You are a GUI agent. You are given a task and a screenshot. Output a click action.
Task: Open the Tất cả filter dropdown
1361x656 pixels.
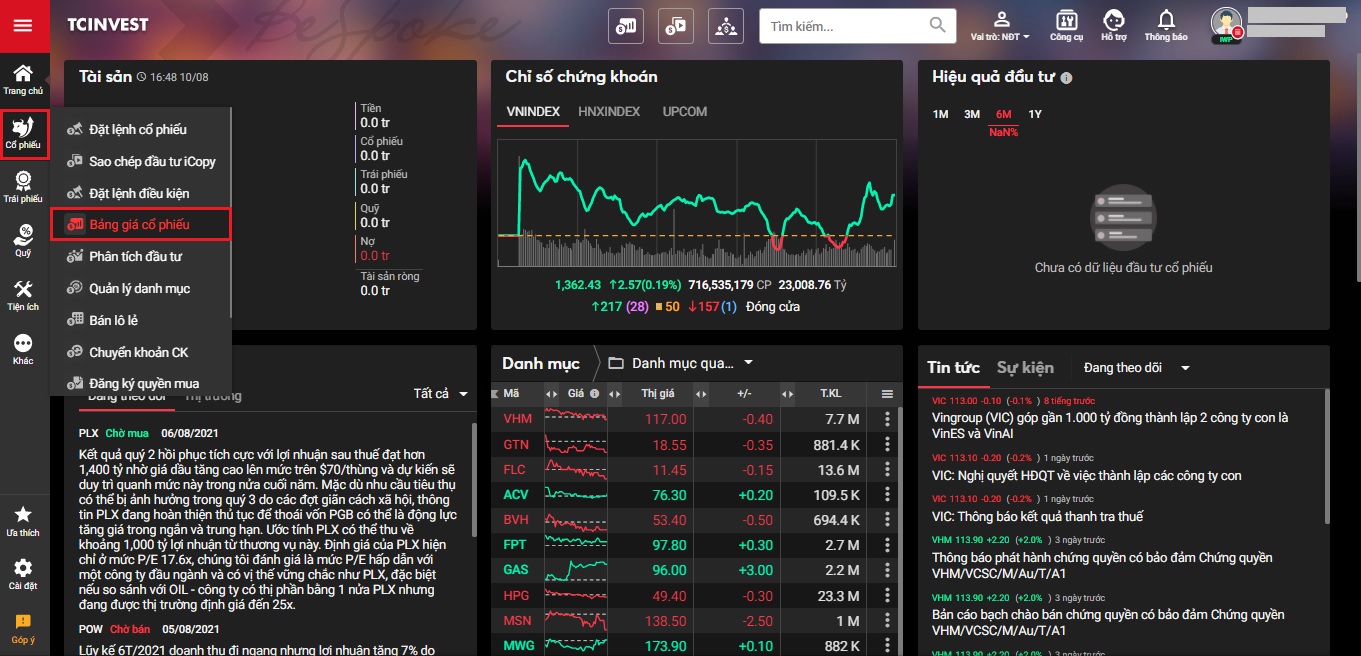(440, 394)
